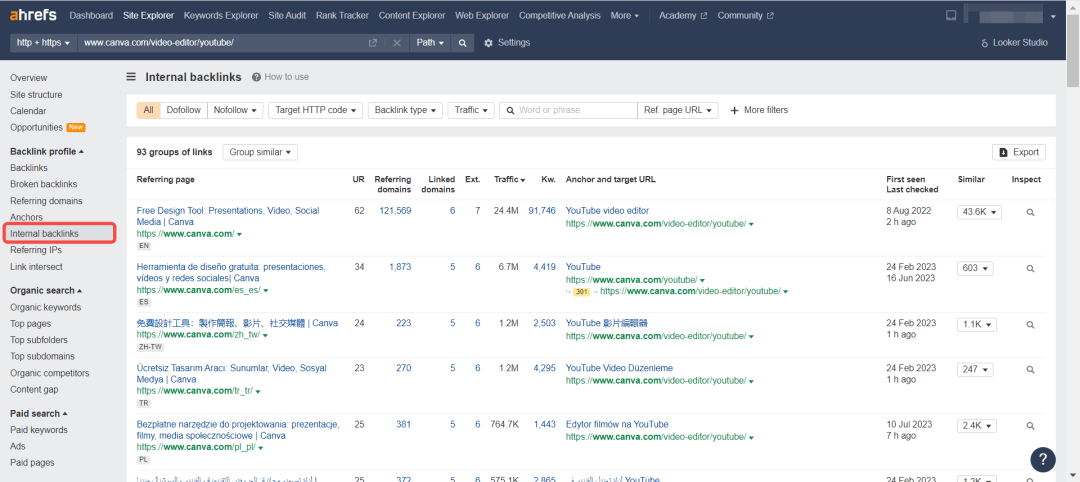Inspect the tr_tr row link
Viewport: 1080px width, 482px height.
click(x=1030, y=370)
